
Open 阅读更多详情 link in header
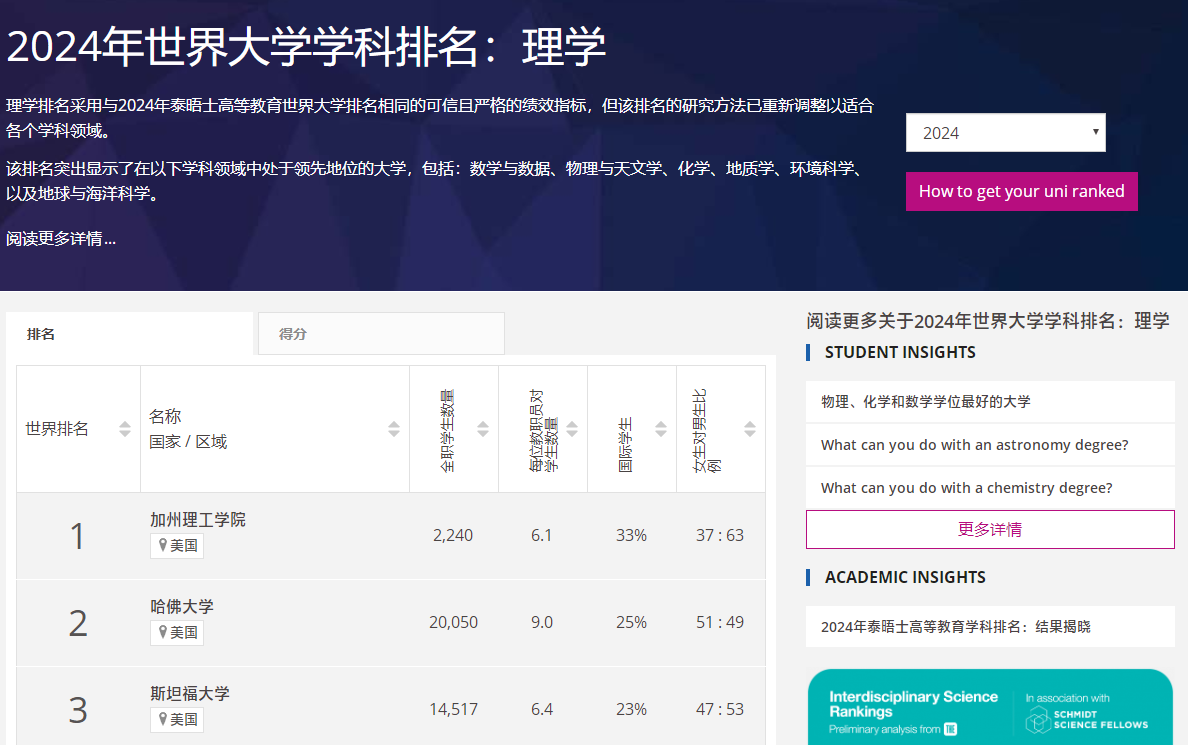[x=61, y=239]
